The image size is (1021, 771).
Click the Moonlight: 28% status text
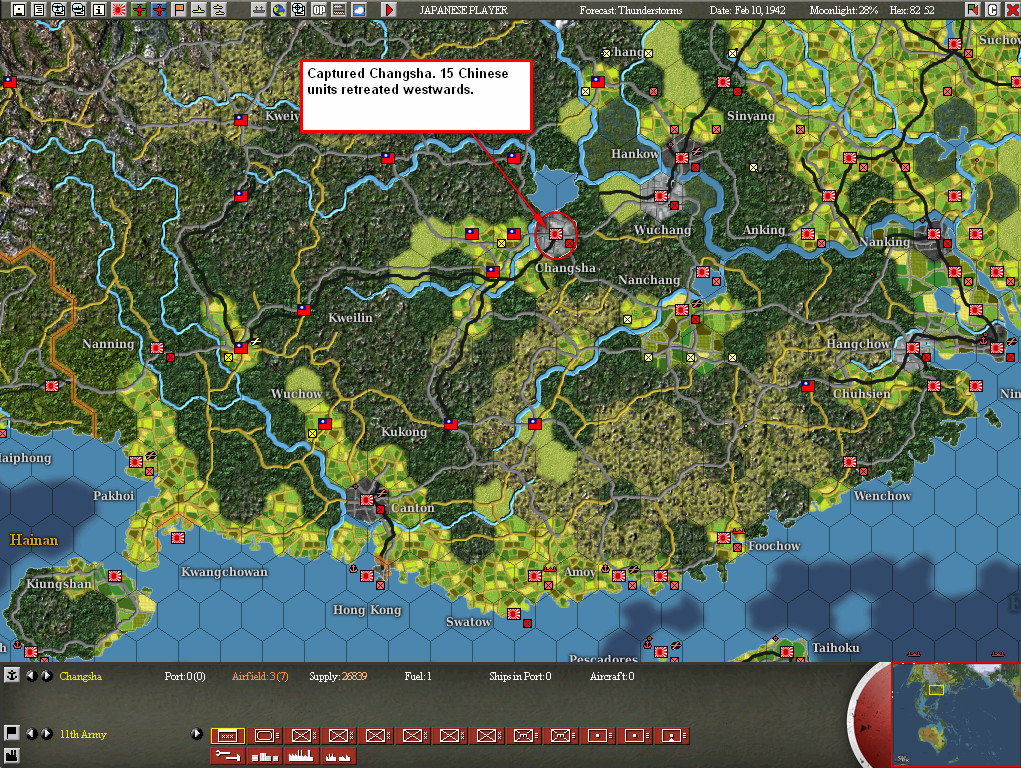[843, 10]
